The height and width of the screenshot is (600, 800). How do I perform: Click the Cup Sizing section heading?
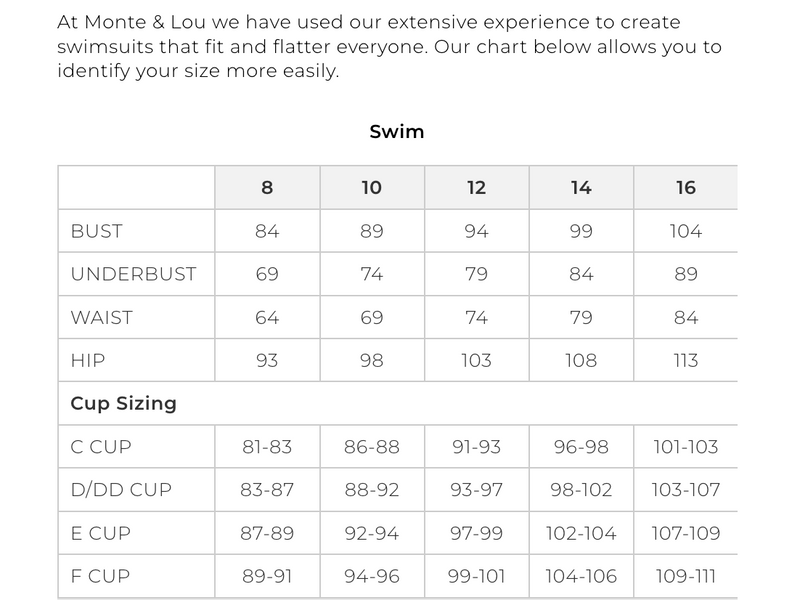point(123,404)
